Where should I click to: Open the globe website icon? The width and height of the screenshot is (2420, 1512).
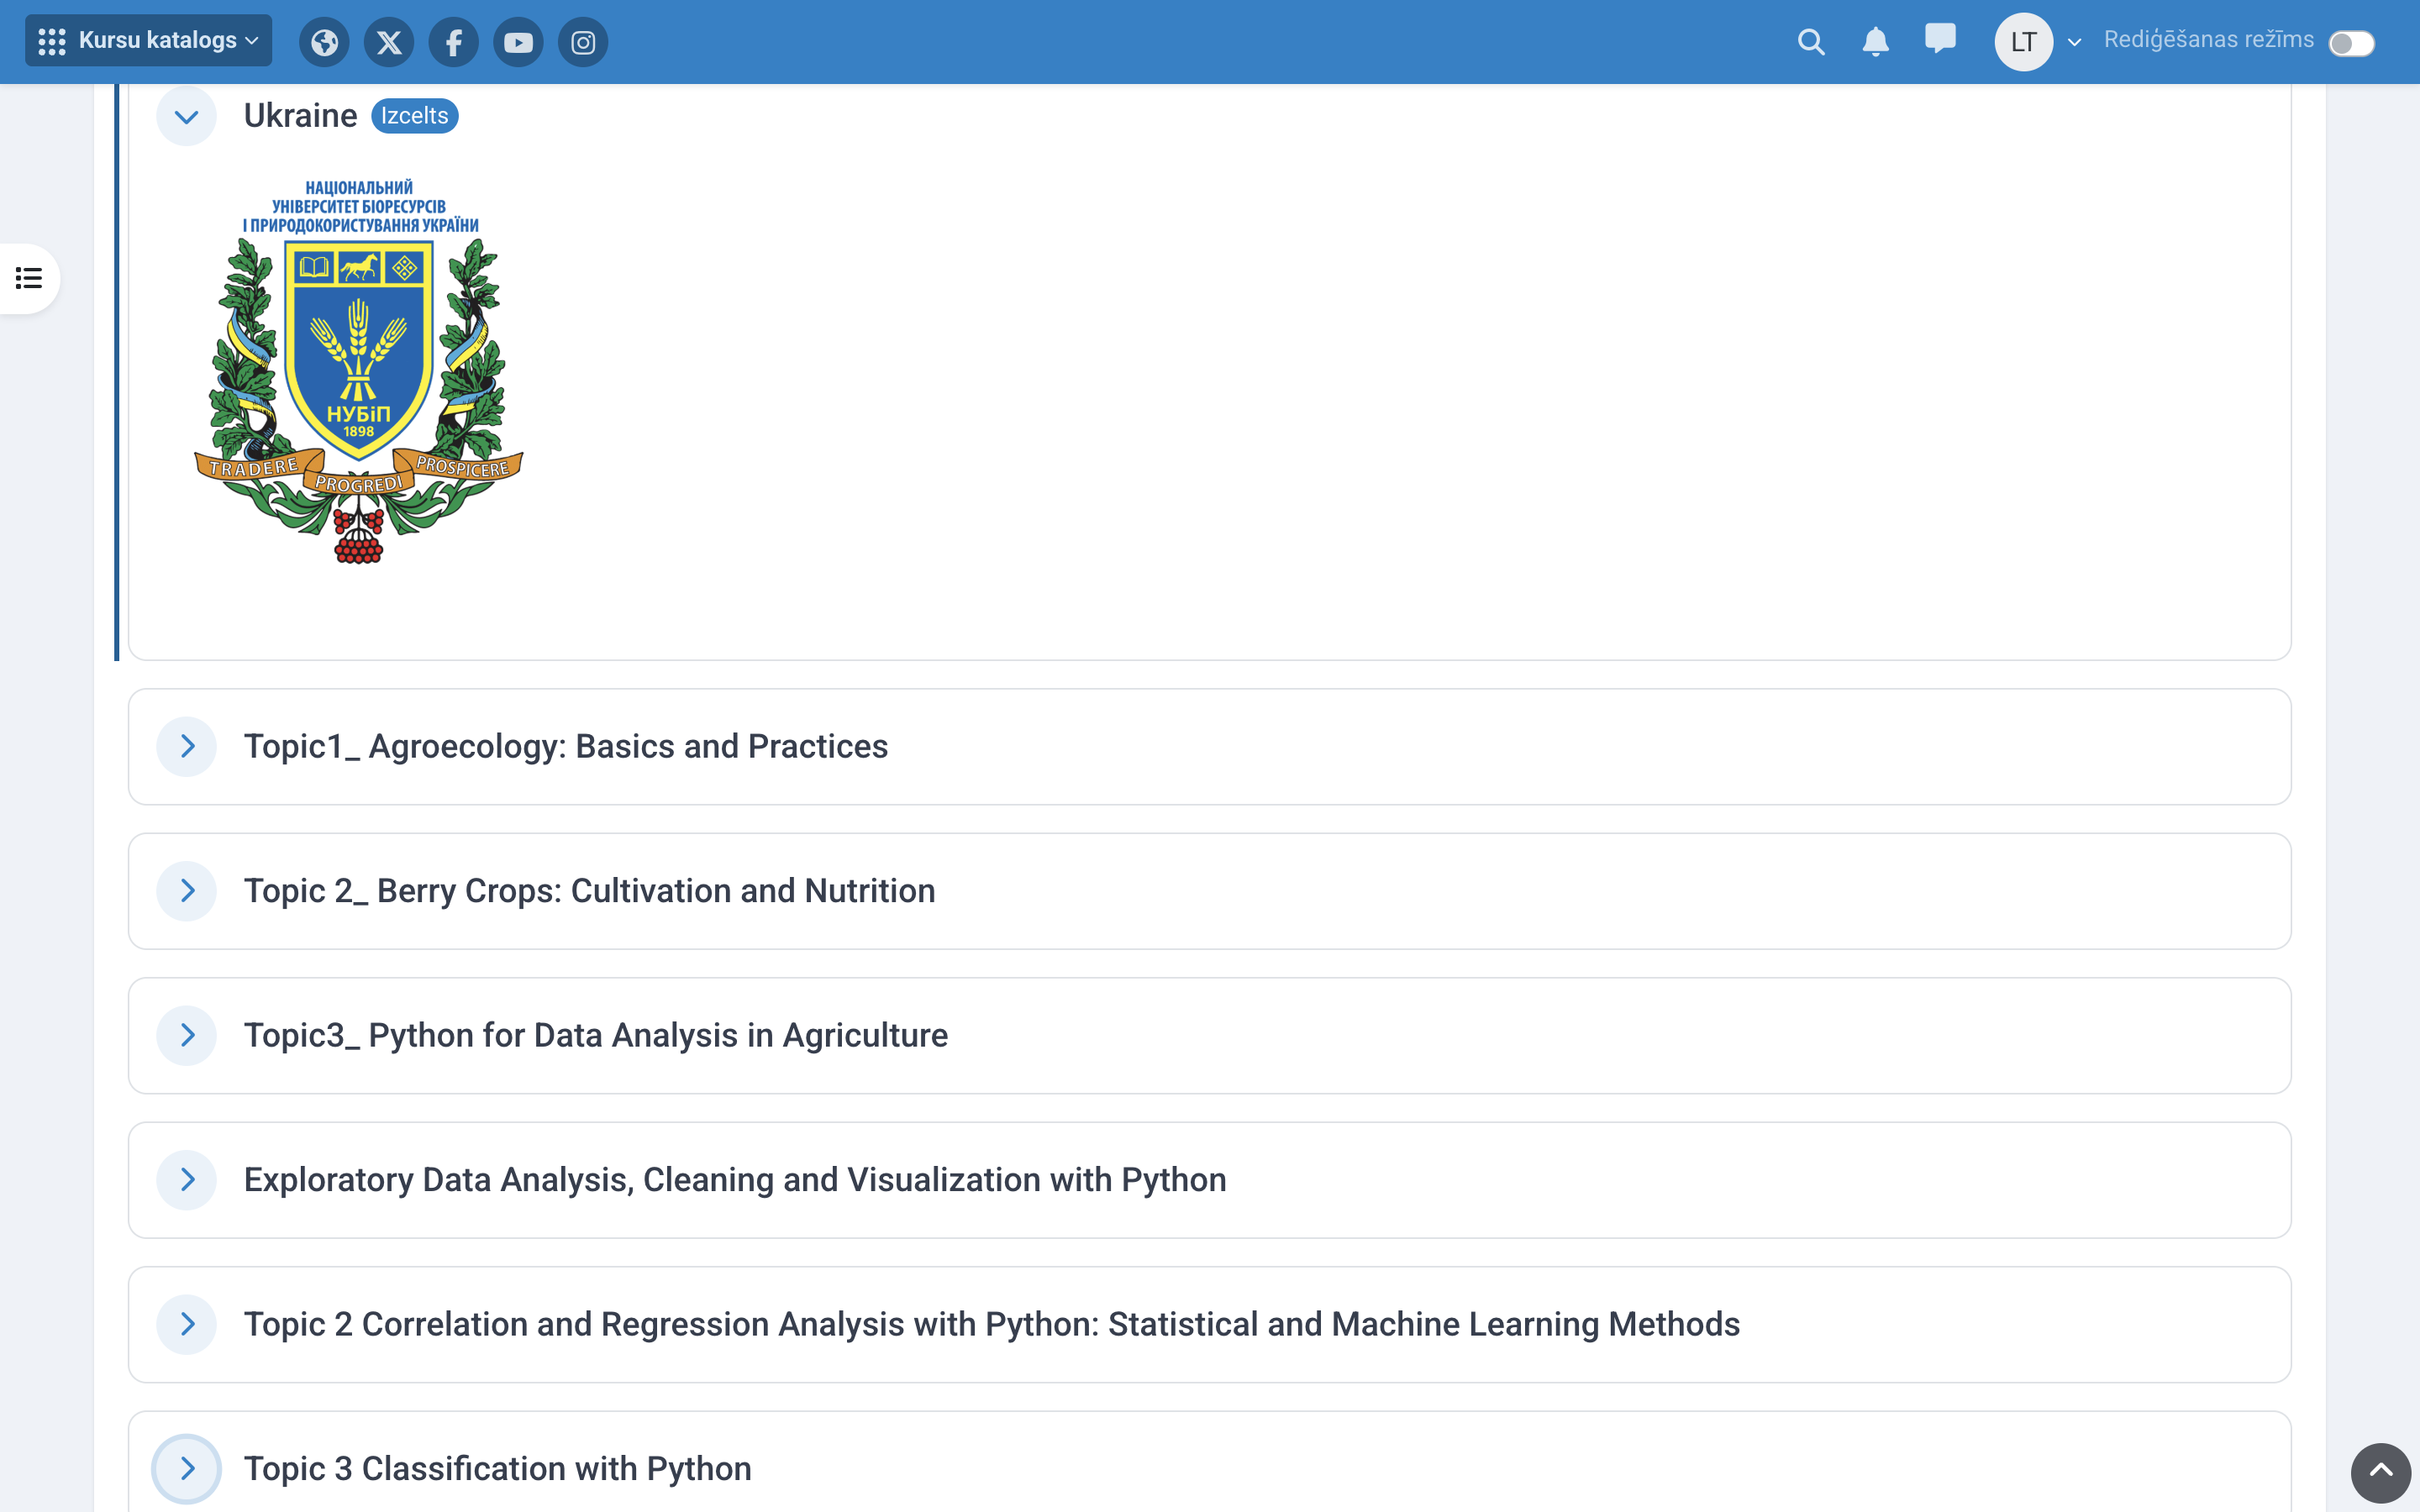324,42
